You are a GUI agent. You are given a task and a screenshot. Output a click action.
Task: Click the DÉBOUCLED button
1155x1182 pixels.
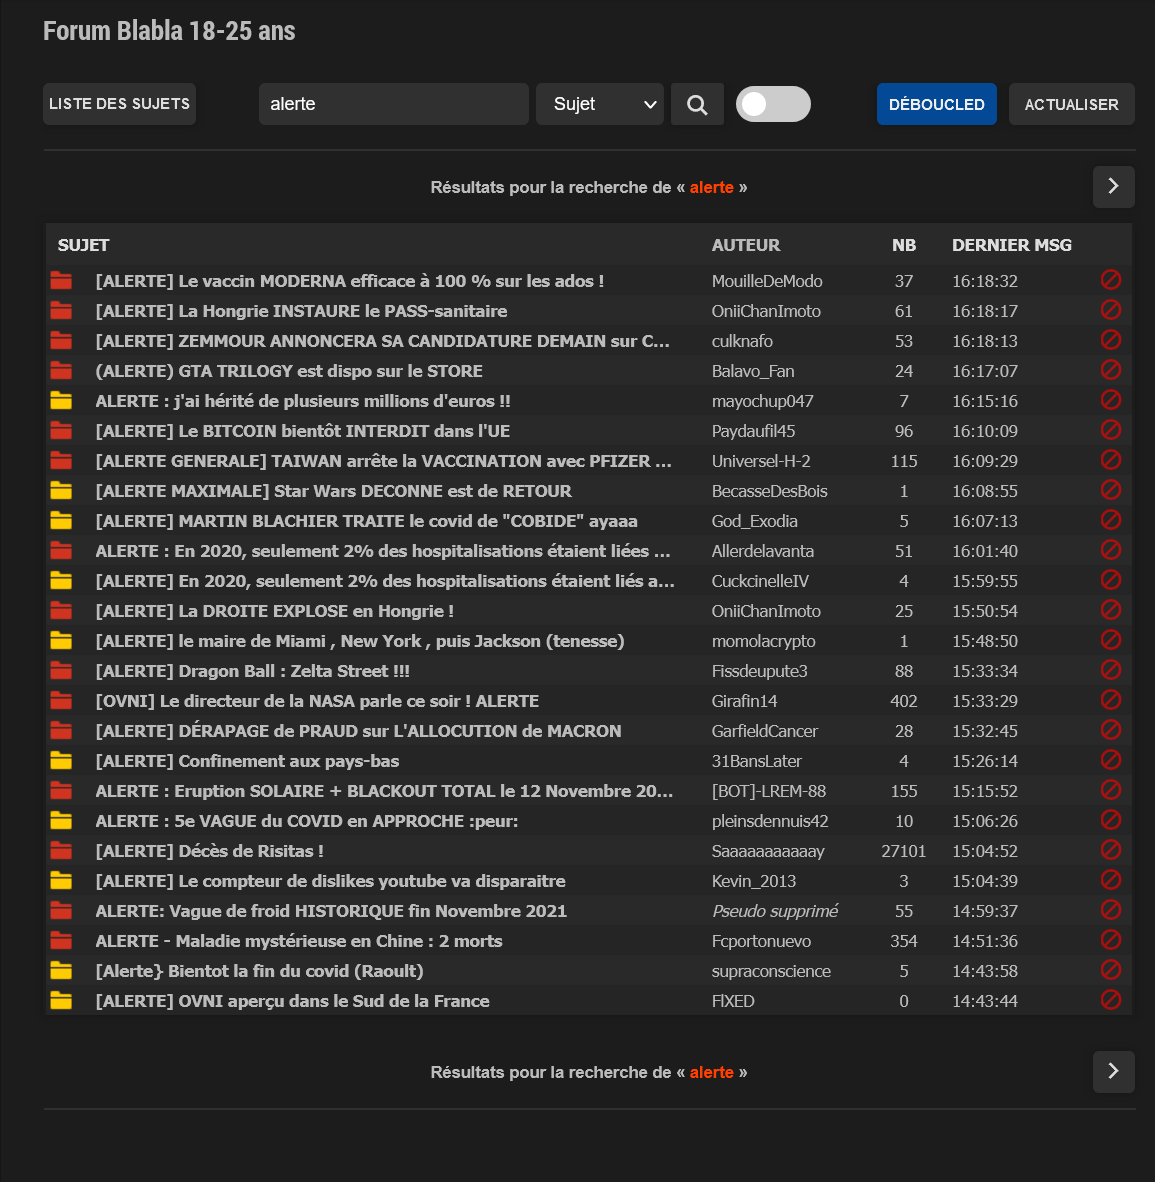[936, 104]
